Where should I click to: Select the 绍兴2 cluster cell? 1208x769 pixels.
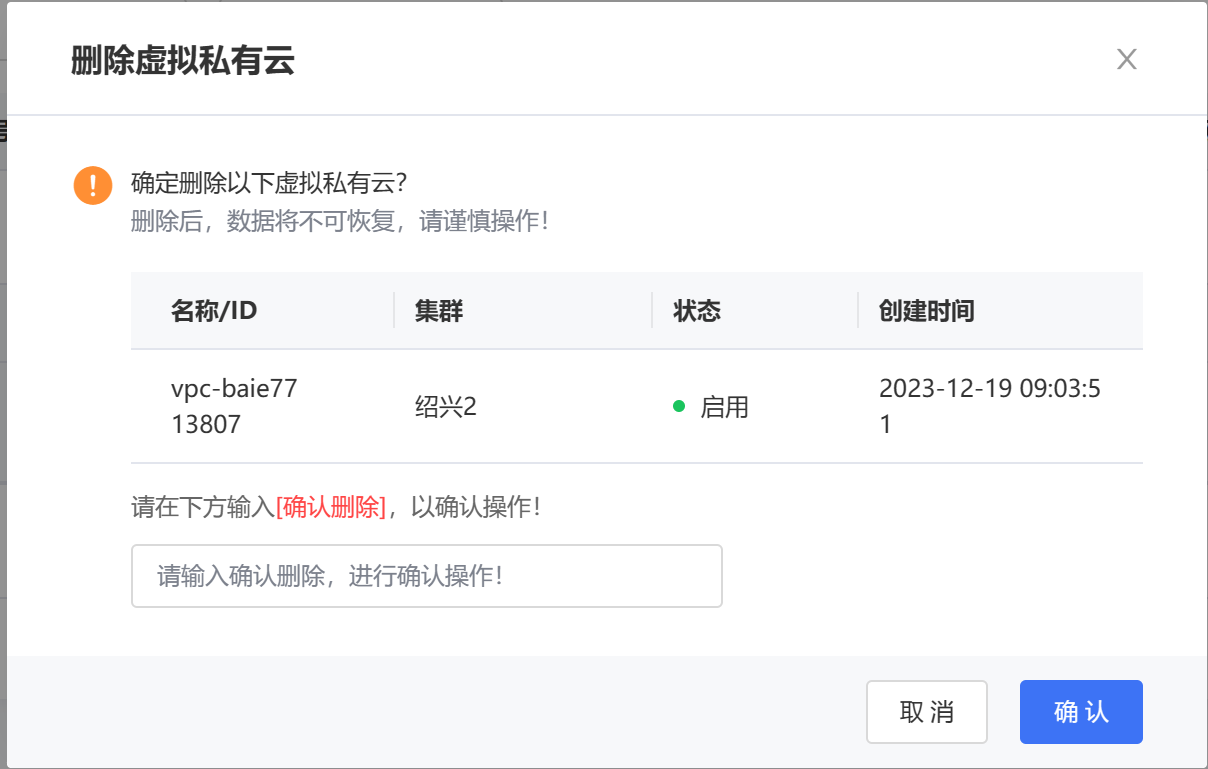coord(446,407)
